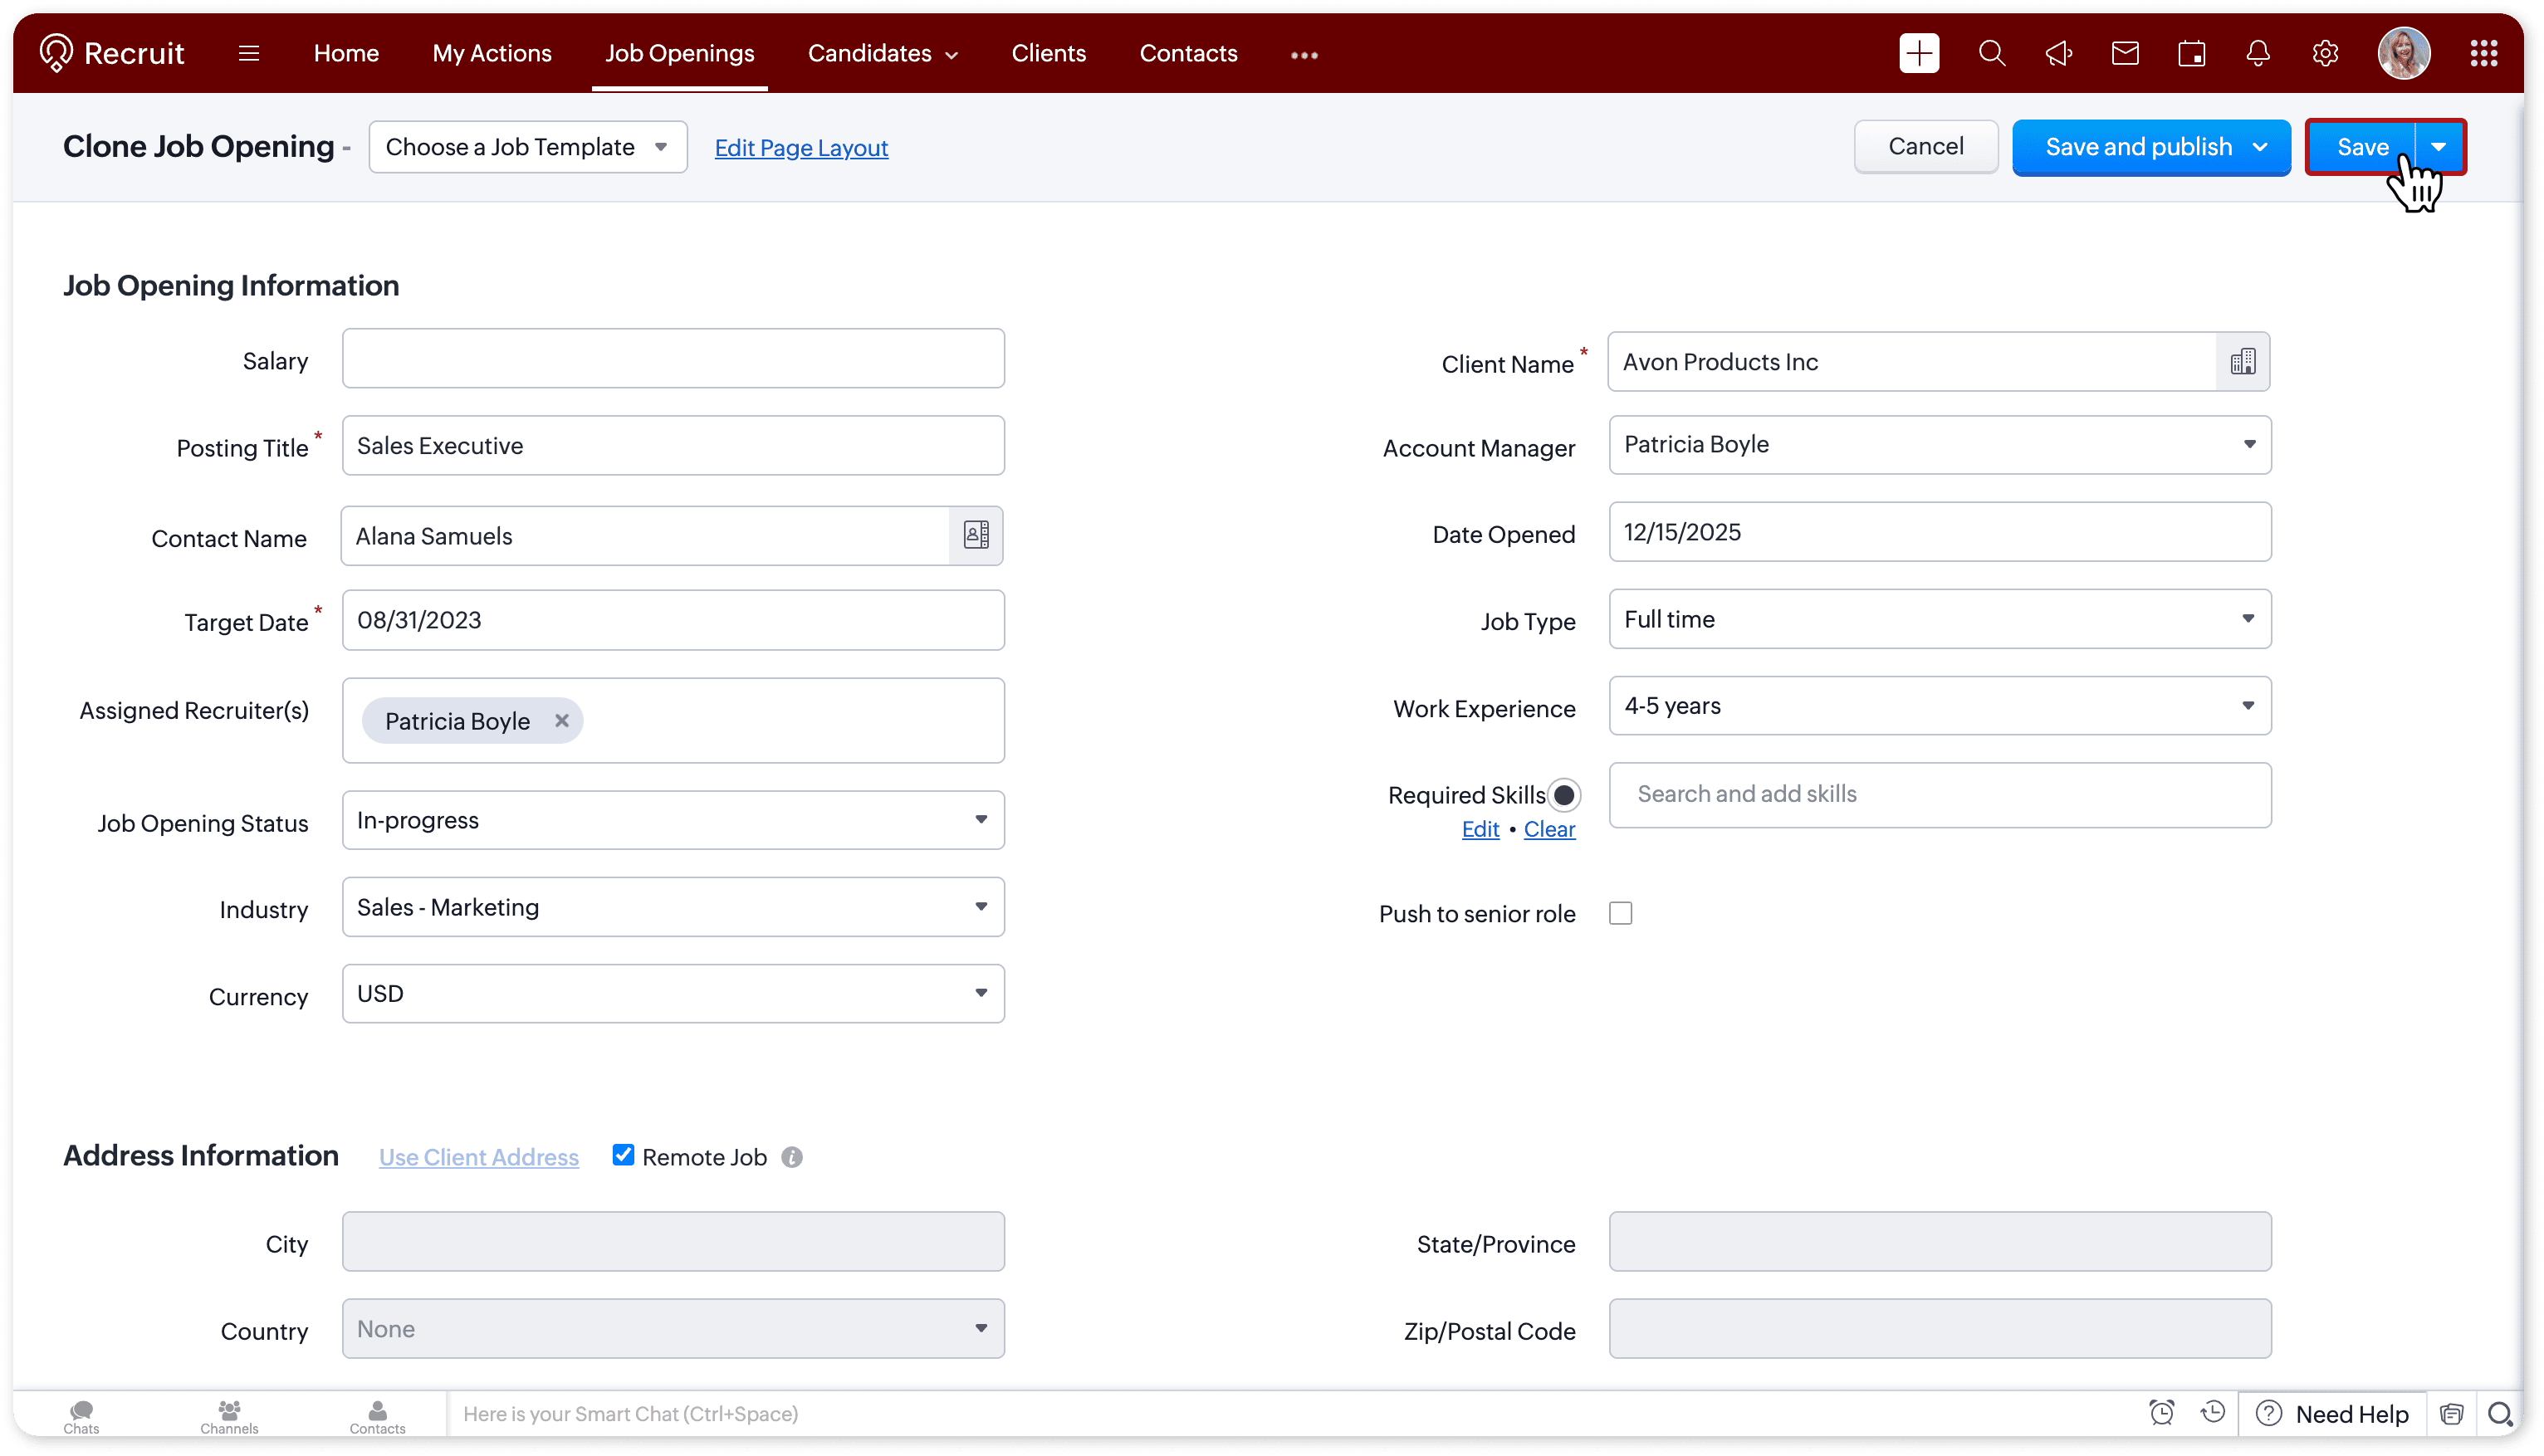Uncheck the Remote Job checkbox
Image resolution: width=2544 pixels, height=1456 pixels.
click(623, 1155)
